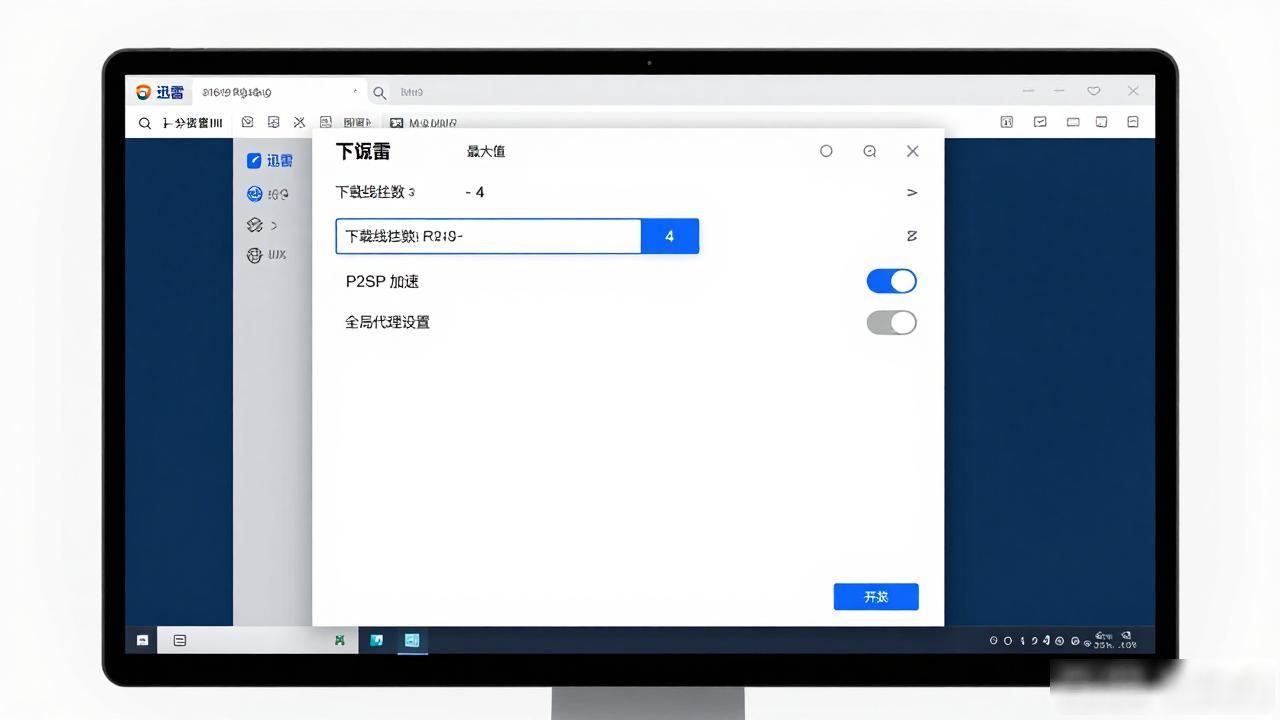Screen dimensions: 1280x720
Task: Click the Xunlei logo icon in title bar
Action: pyautogui.click(x=144, y=92)
